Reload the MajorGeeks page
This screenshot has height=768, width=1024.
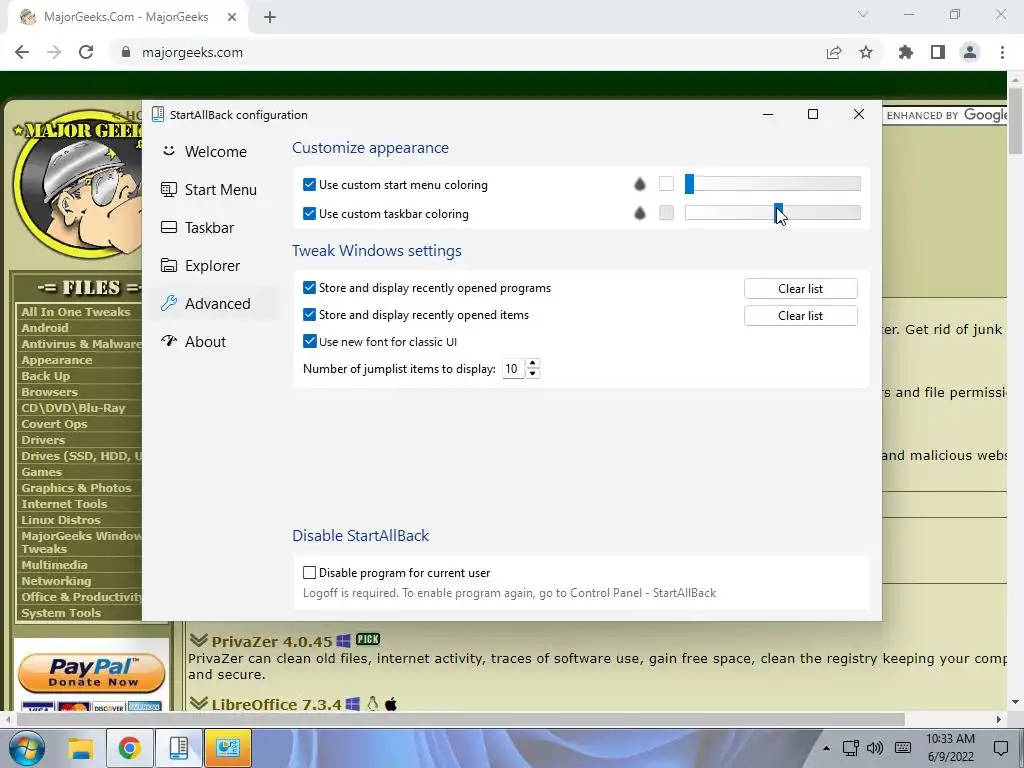tap(86, 52)
